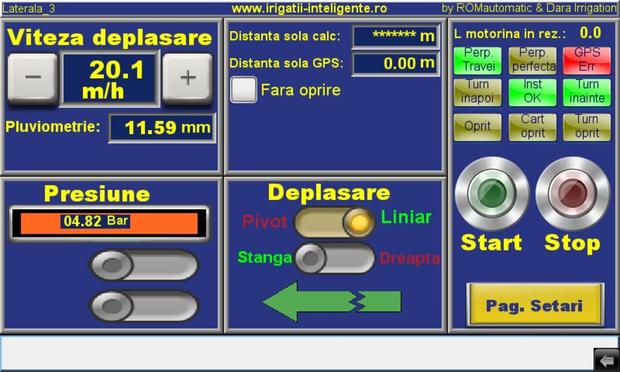Click the Deplasare heading
Screen dimensions: 620x372
329,193
